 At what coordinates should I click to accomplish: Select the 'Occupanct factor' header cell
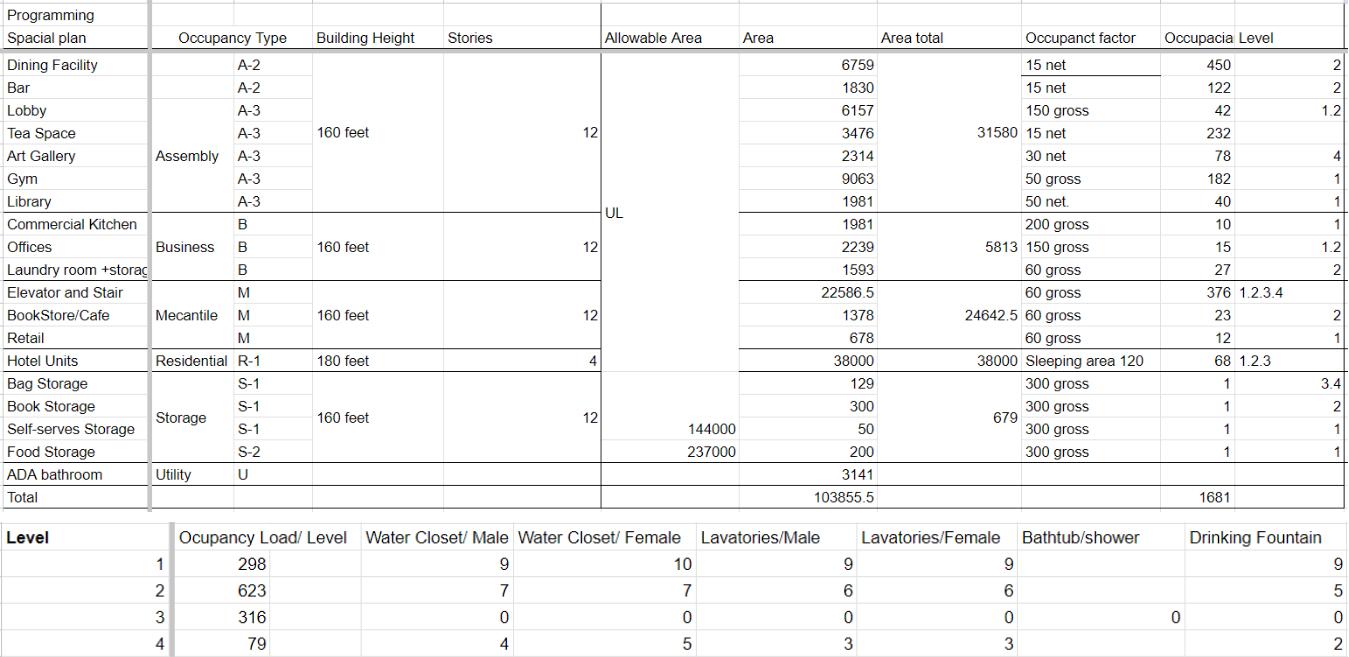[x=1091, y=38]
